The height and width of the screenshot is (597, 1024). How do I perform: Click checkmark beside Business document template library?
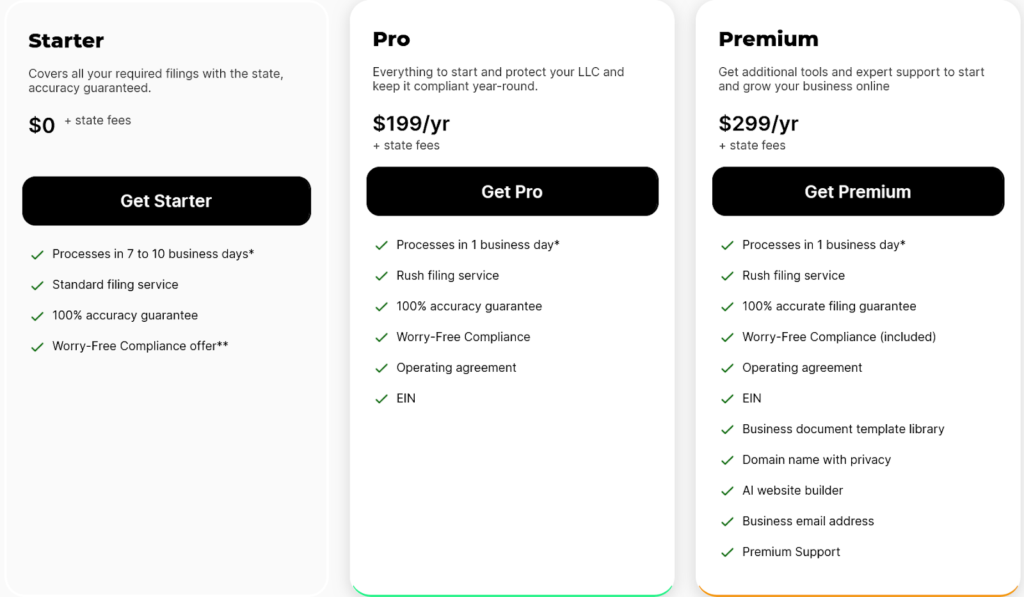click(727, 430)
